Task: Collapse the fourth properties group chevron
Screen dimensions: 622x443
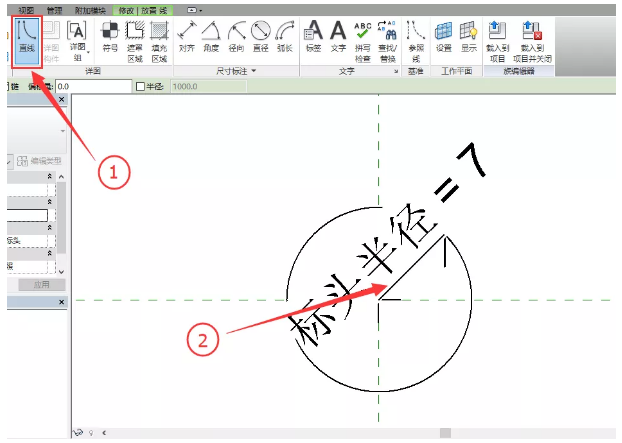Action: [x=50, y=253]
